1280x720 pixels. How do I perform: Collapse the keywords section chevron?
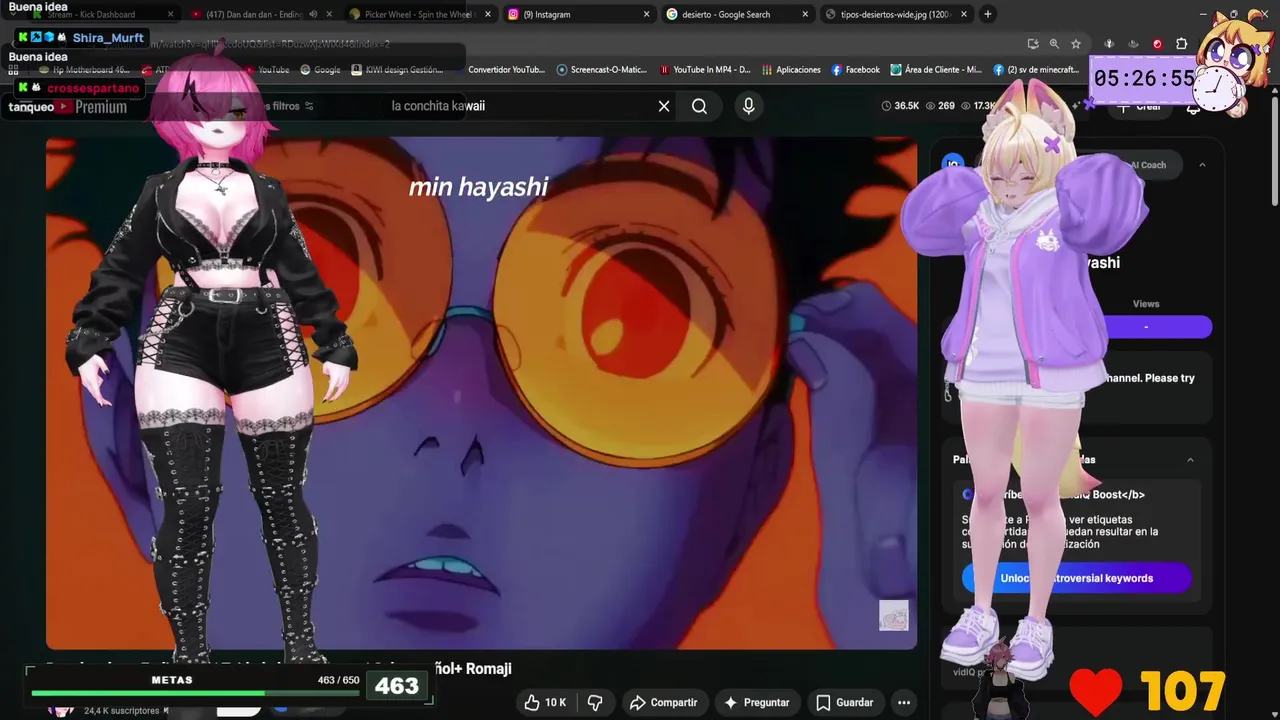tap(1190, 460)
